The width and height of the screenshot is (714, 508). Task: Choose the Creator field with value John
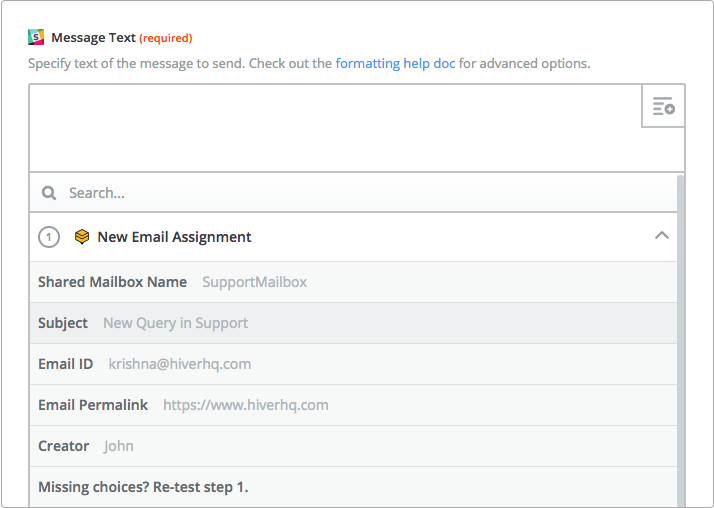353,446
